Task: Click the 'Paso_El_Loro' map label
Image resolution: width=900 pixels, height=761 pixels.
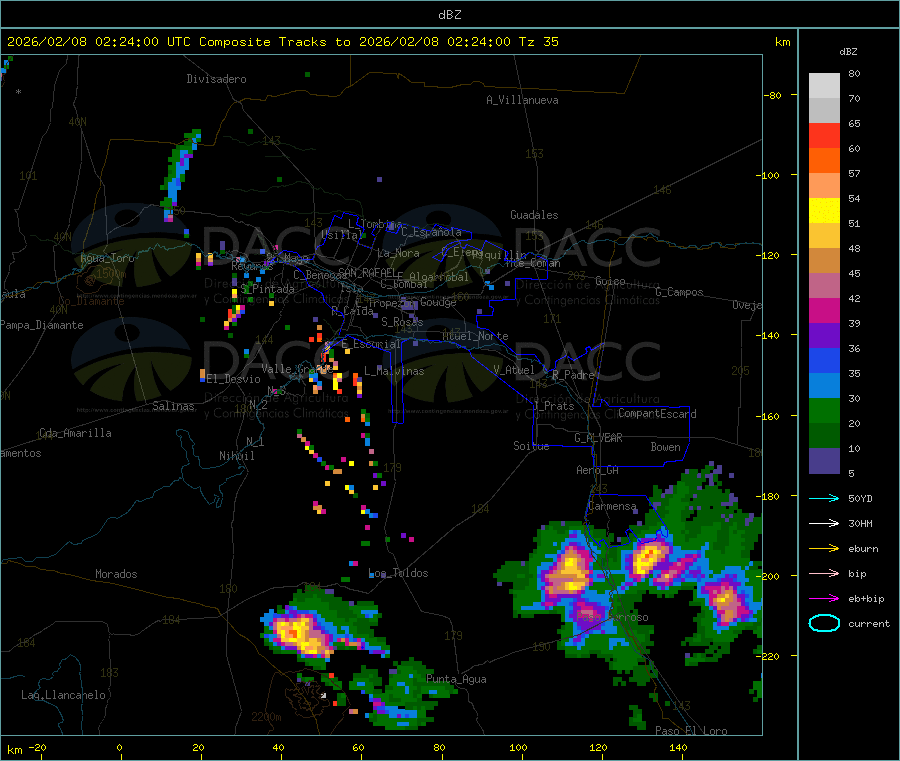Action: coord(691,731)
